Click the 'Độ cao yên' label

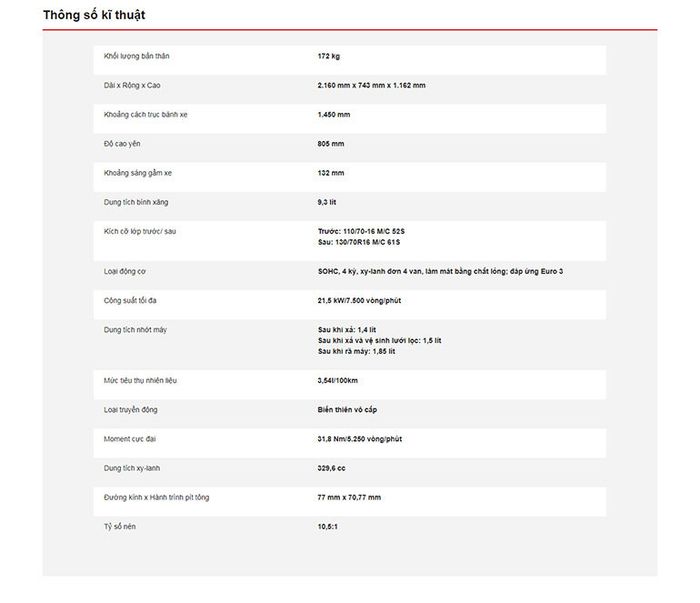point(123,143)
